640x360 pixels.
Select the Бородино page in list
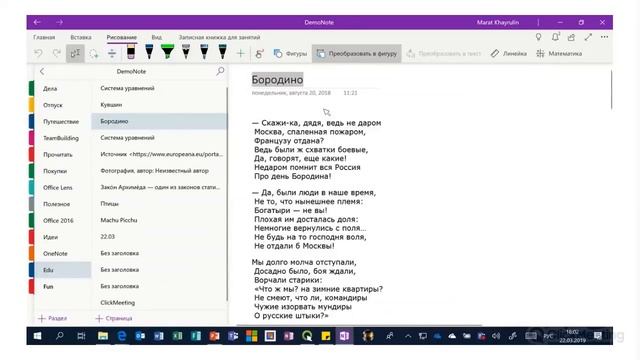point(159,121)
